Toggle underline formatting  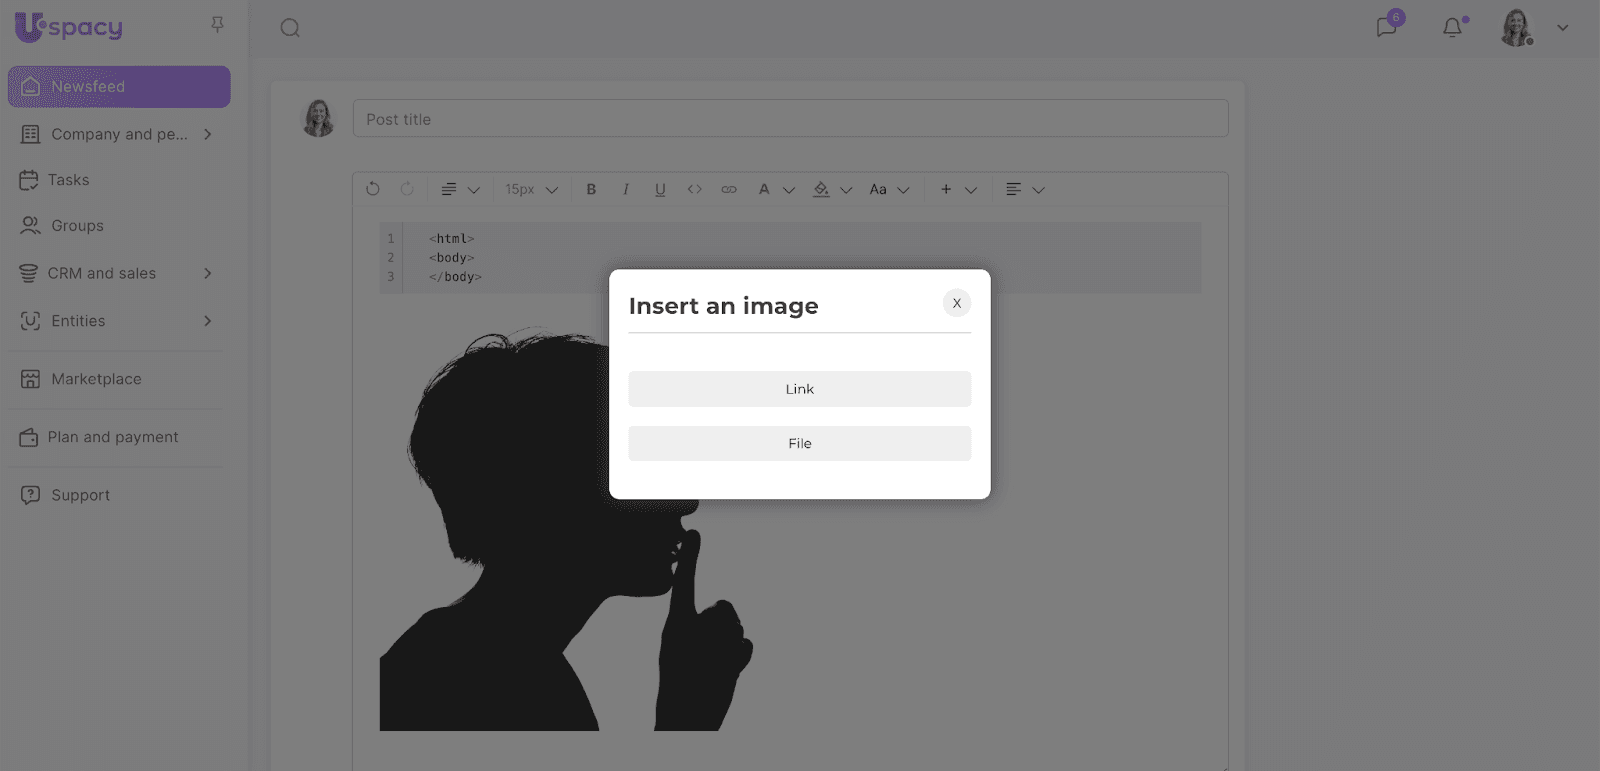660,189
